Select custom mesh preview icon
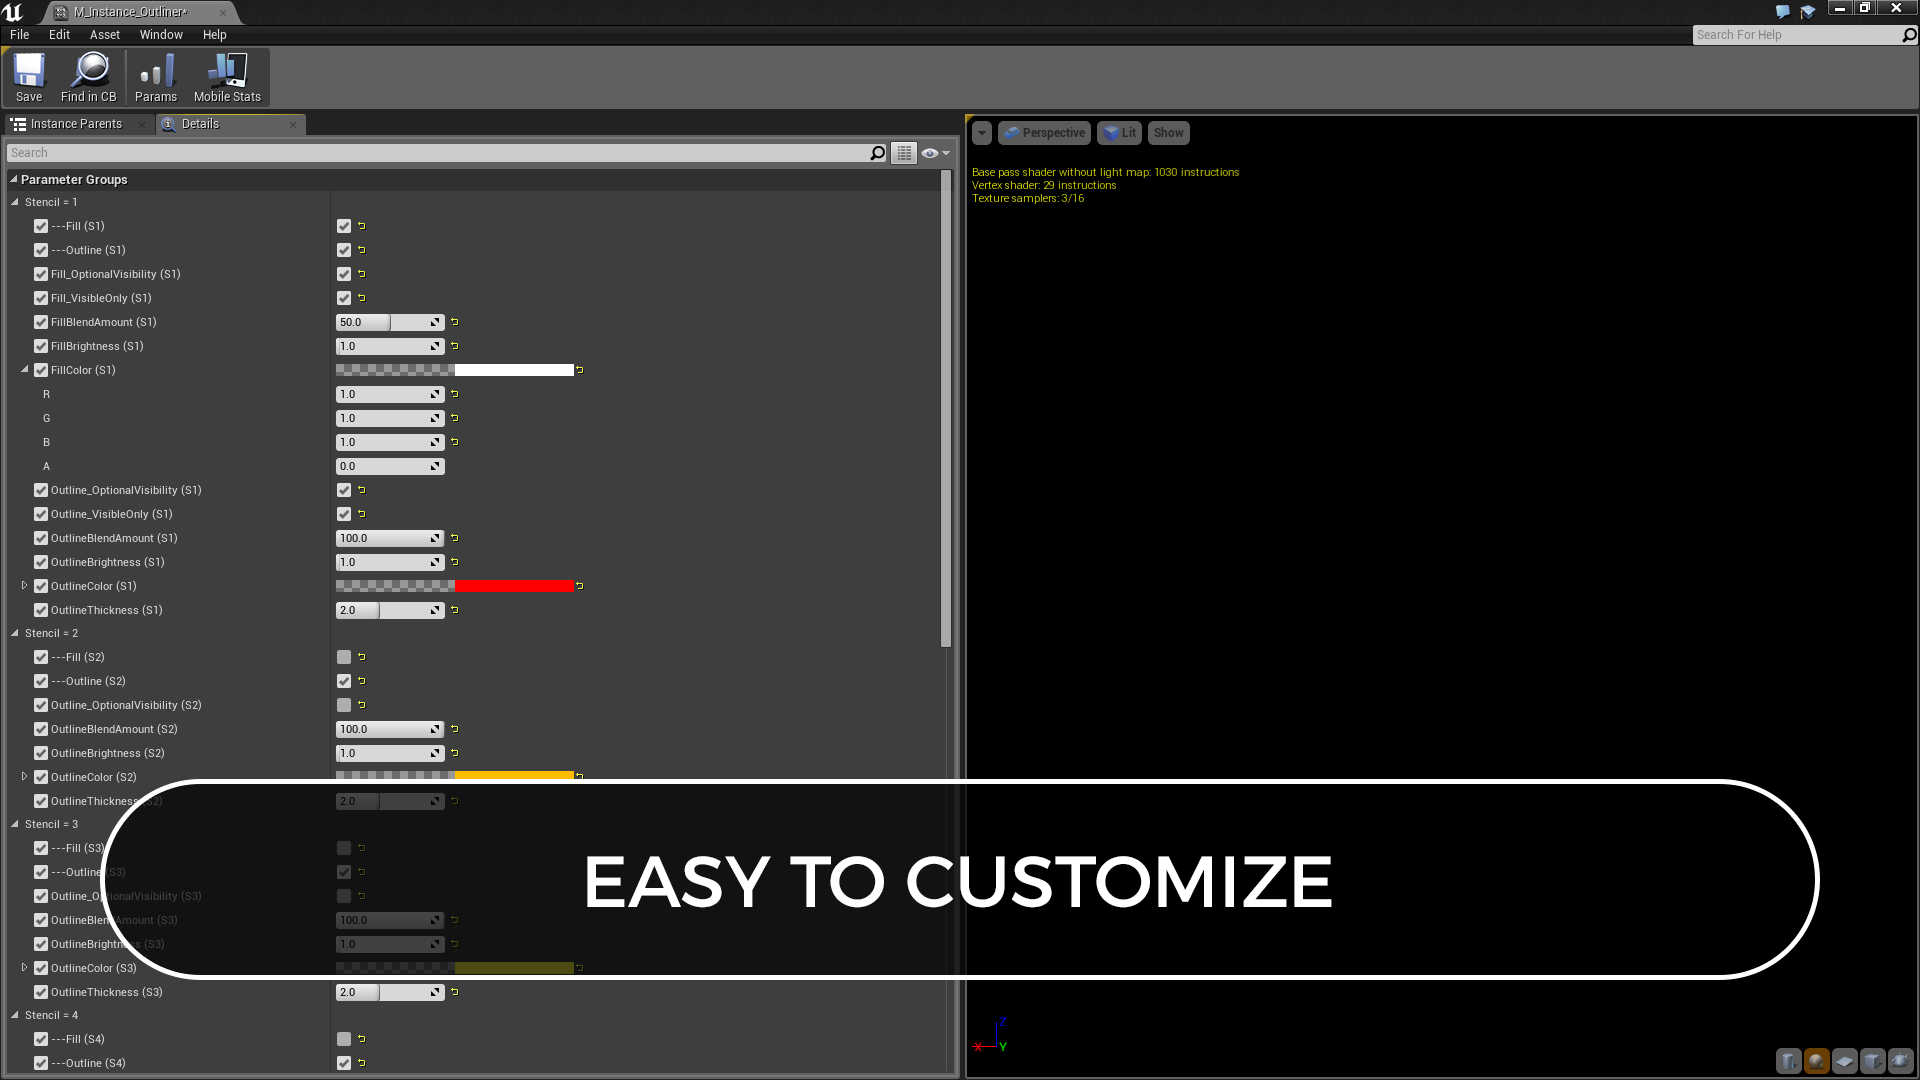The height and width of the screenshot is (1080, 1920). pos(1901,1060)
